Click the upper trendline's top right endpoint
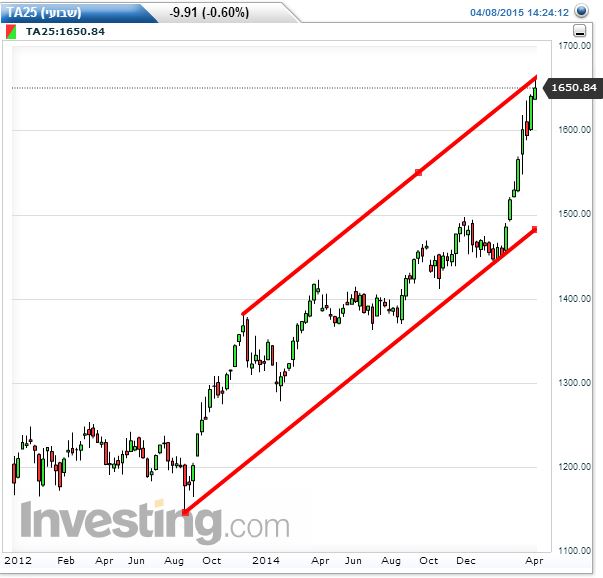The image size is (603, 578). [x=536, y=77]
